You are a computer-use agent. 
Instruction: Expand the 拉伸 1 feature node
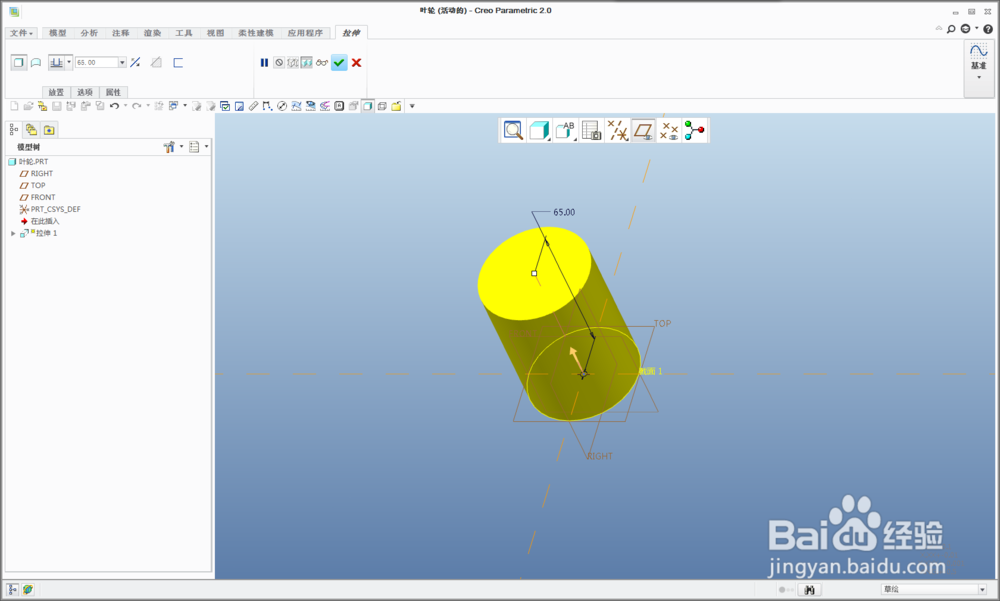click(x=13, y=234)
